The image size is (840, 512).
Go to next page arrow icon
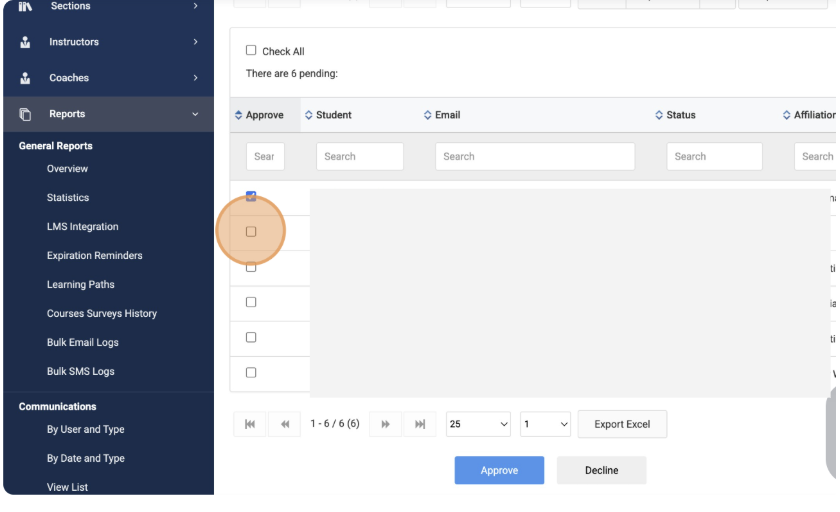click(386, 424)
